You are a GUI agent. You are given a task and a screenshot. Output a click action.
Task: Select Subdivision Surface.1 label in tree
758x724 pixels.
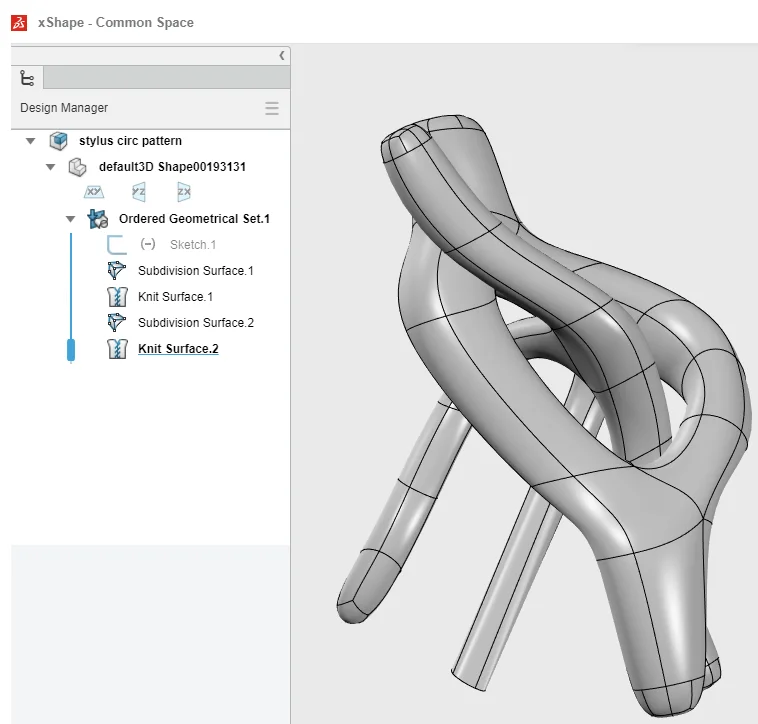point(195,271)
